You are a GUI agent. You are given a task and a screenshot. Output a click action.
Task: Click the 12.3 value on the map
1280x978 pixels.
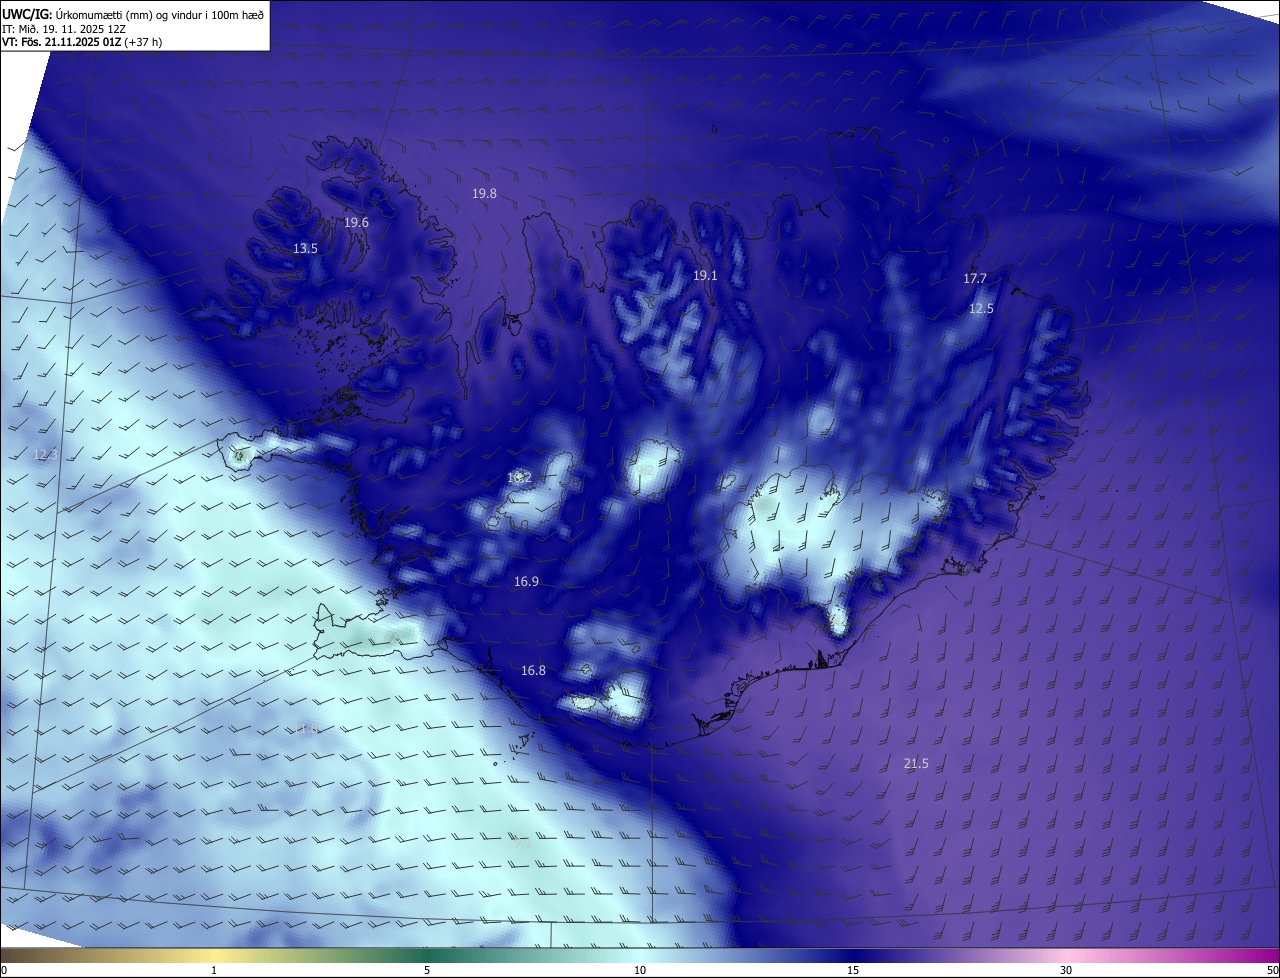[46, 455]
